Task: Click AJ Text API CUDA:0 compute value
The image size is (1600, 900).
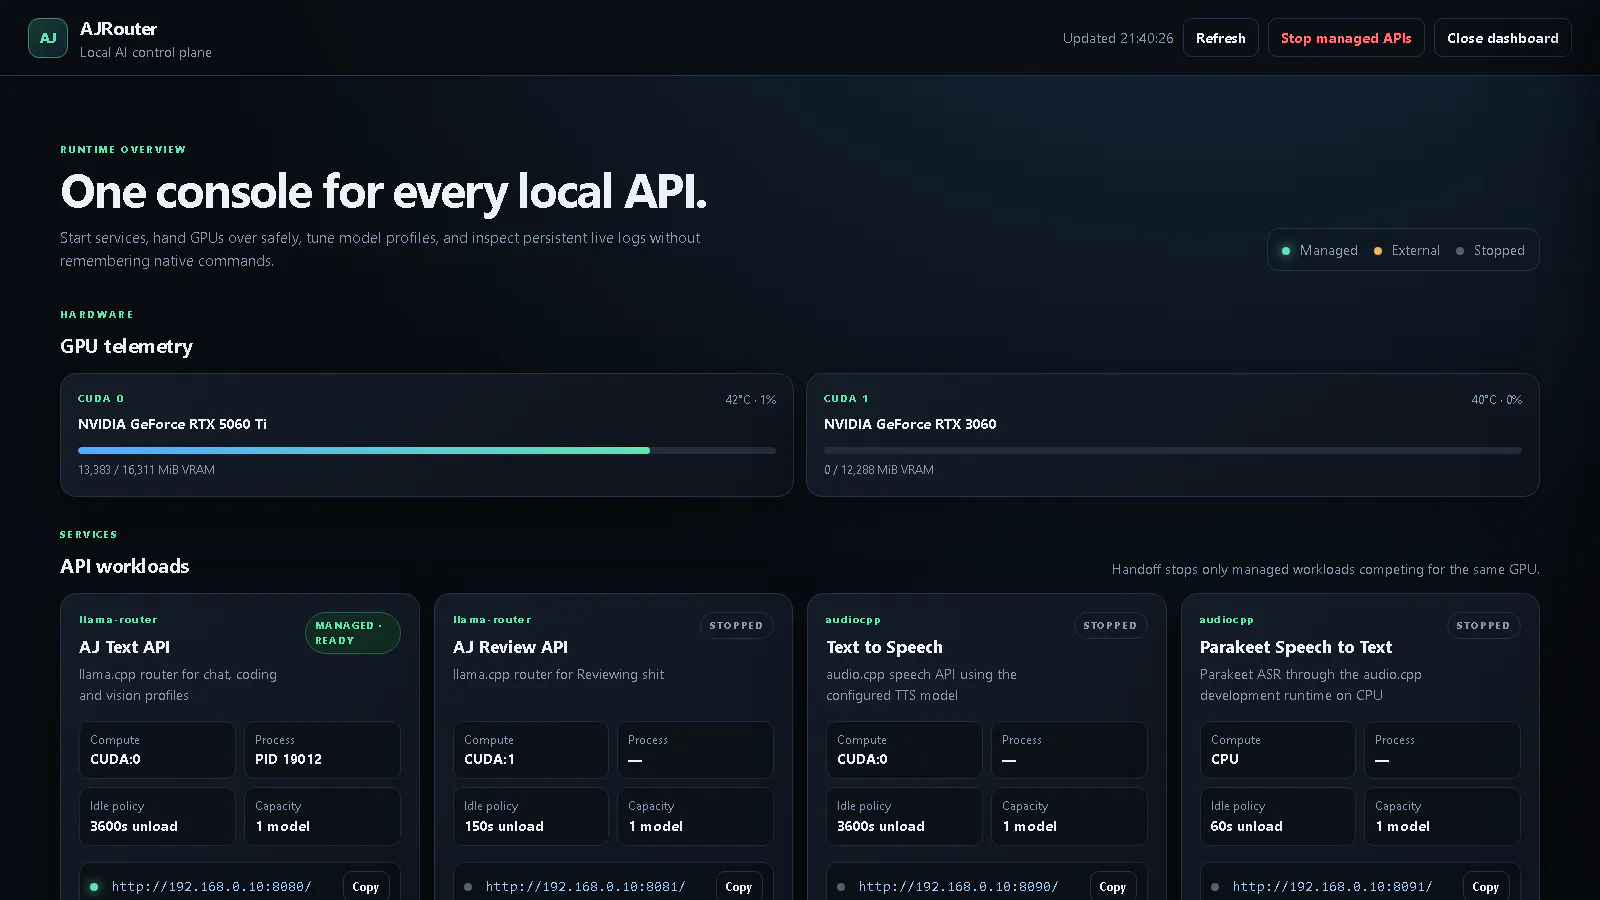Action: tap(116, 759)
